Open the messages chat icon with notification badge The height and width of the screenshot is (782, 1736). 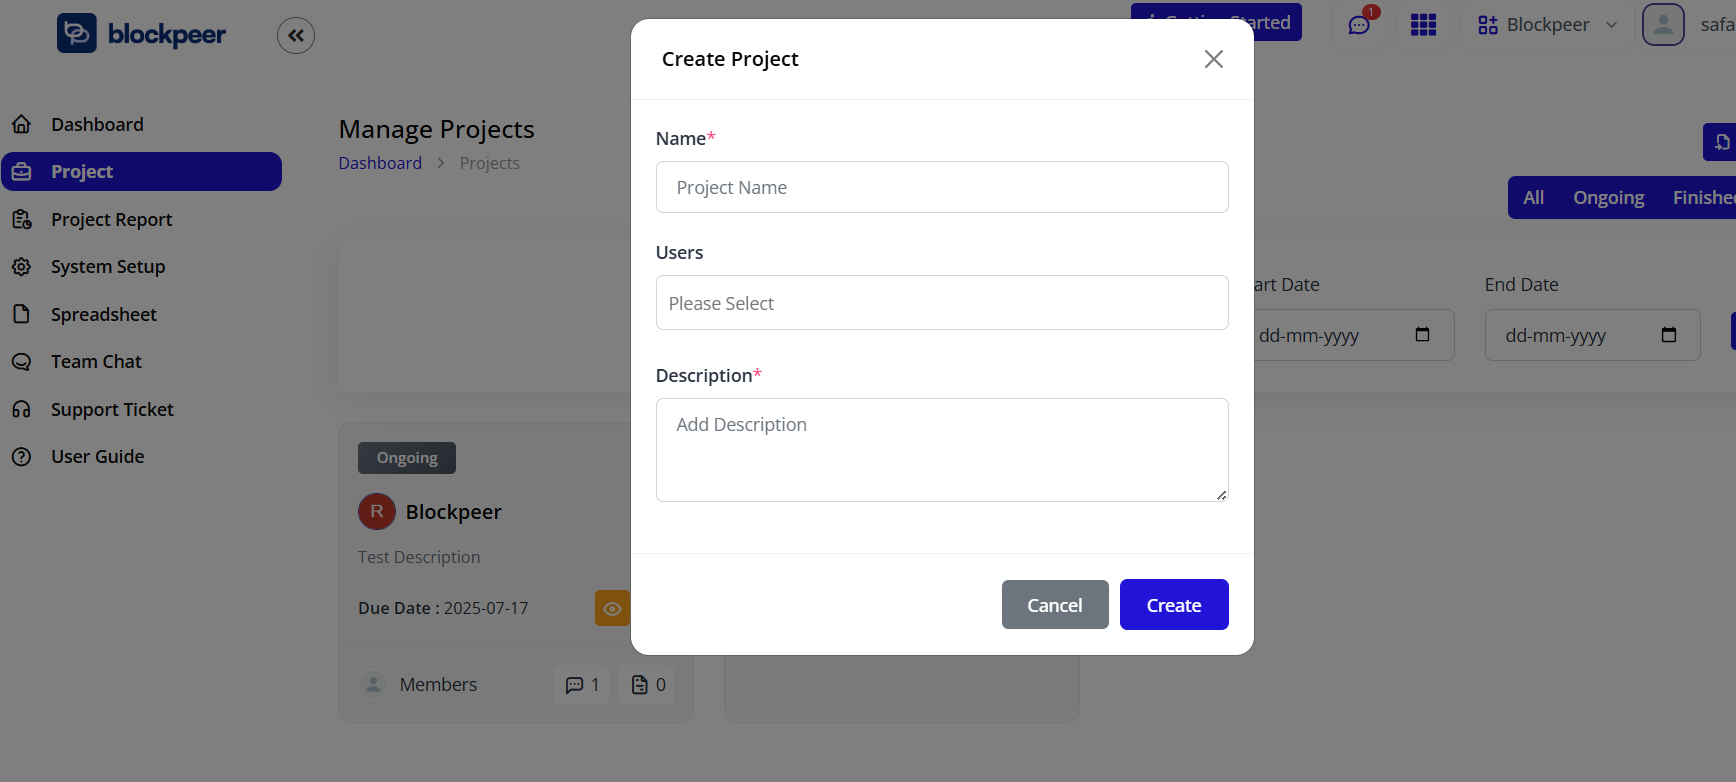tap(1358, 26)
